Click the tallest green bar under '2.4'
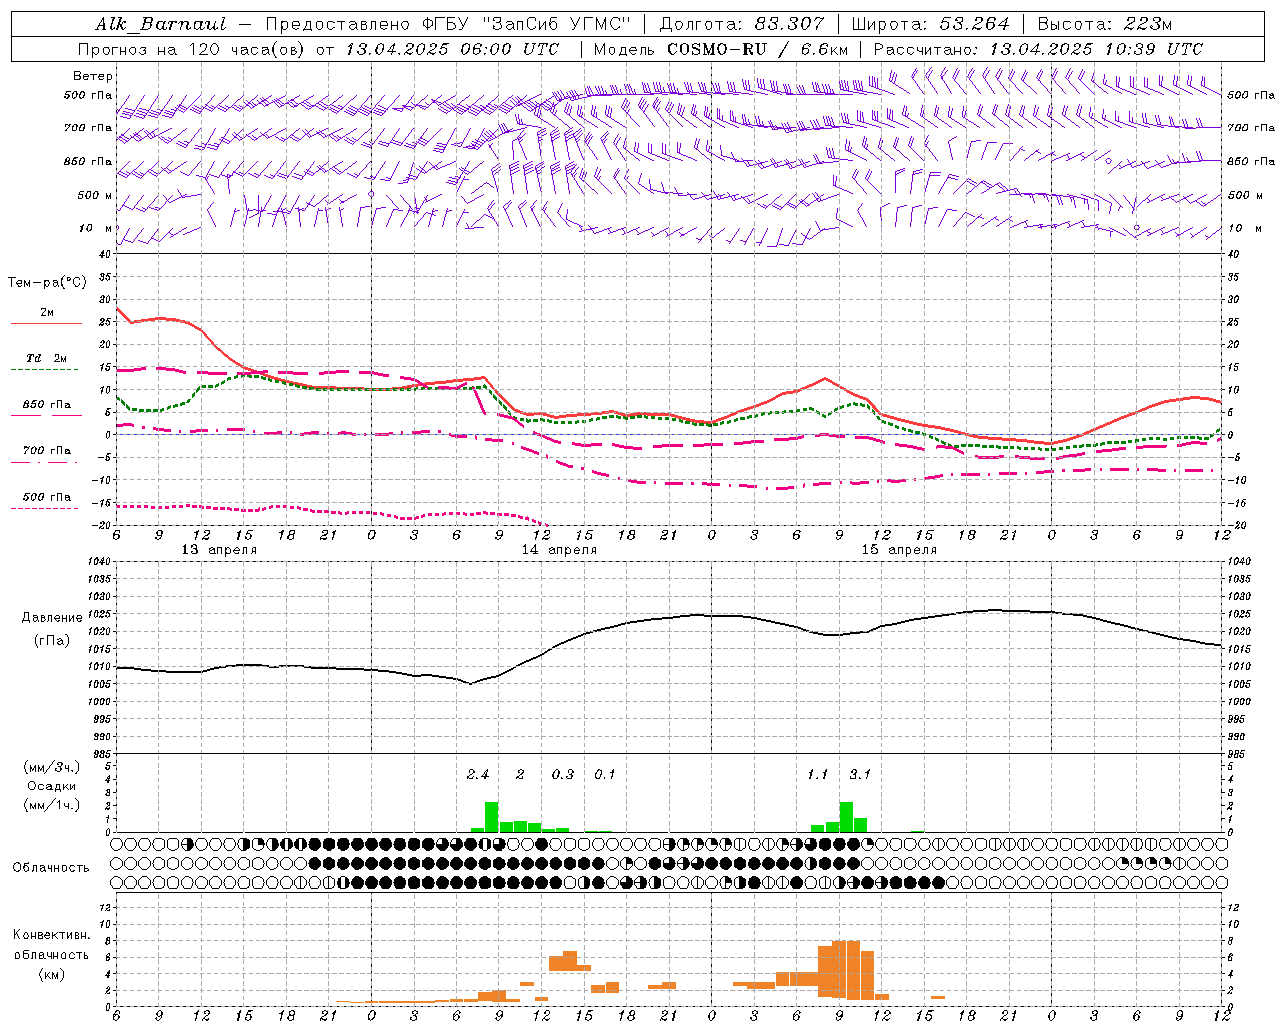Viewport: 1280px width, 1024px height. point(491,817)
